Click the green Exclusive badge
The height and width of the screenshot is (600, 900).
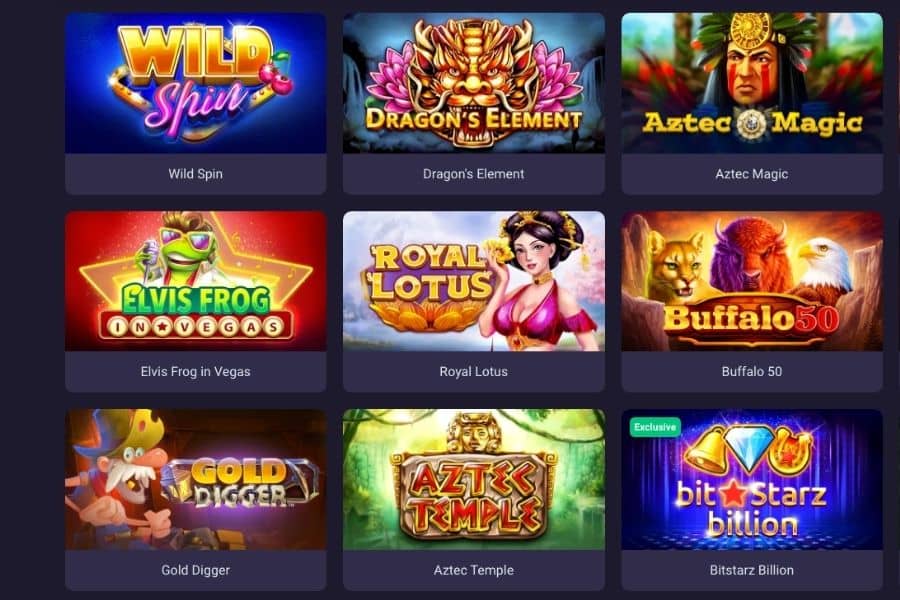(x=655, y=427)
